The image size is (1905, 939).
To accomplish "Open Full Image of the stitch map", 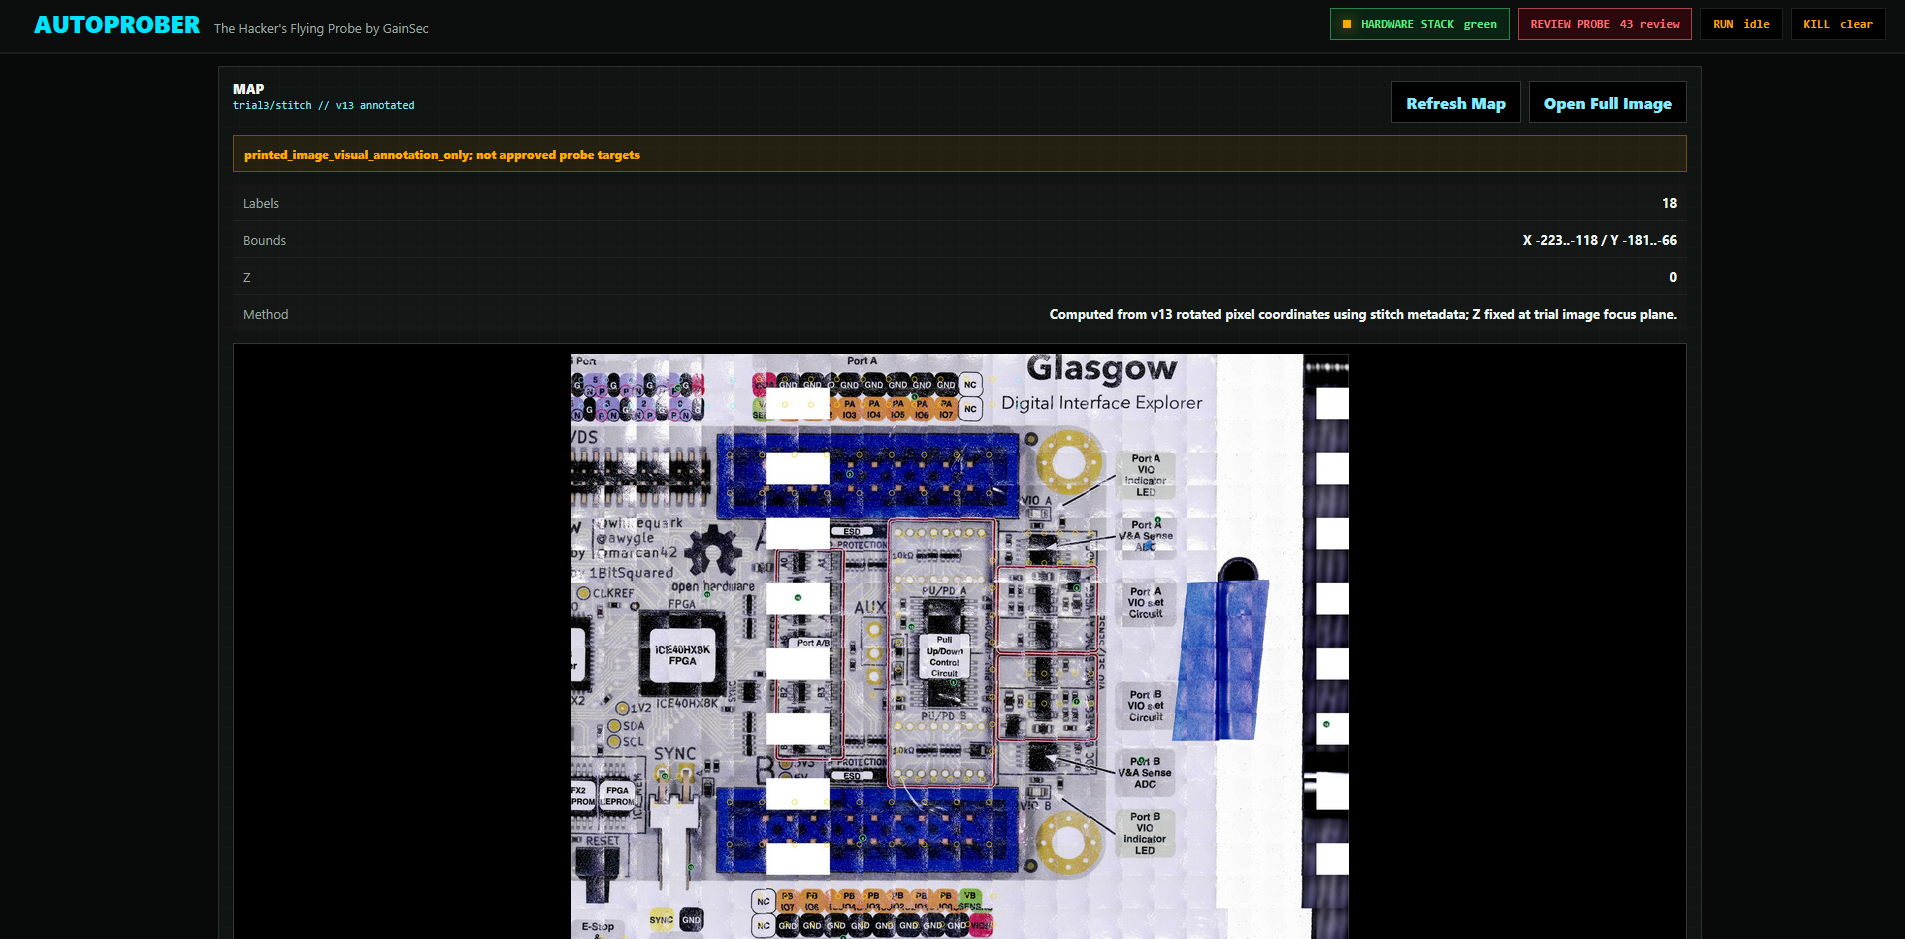I will point(1607,102).
